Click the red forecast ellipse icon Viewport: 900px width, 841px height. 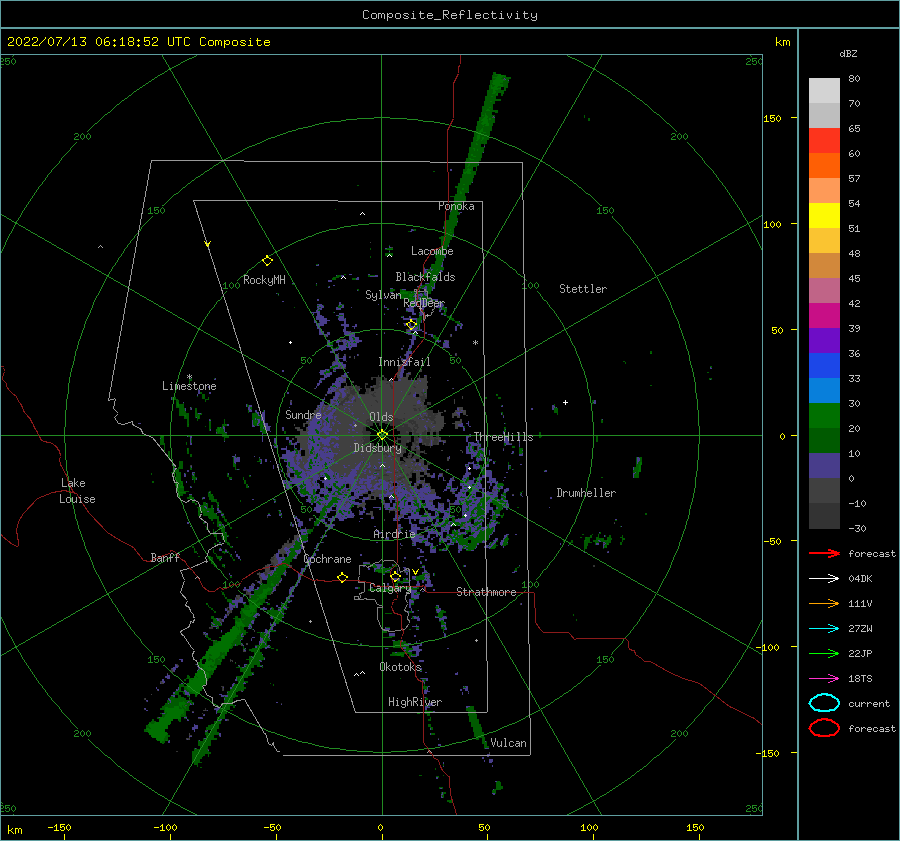[824, 728]
